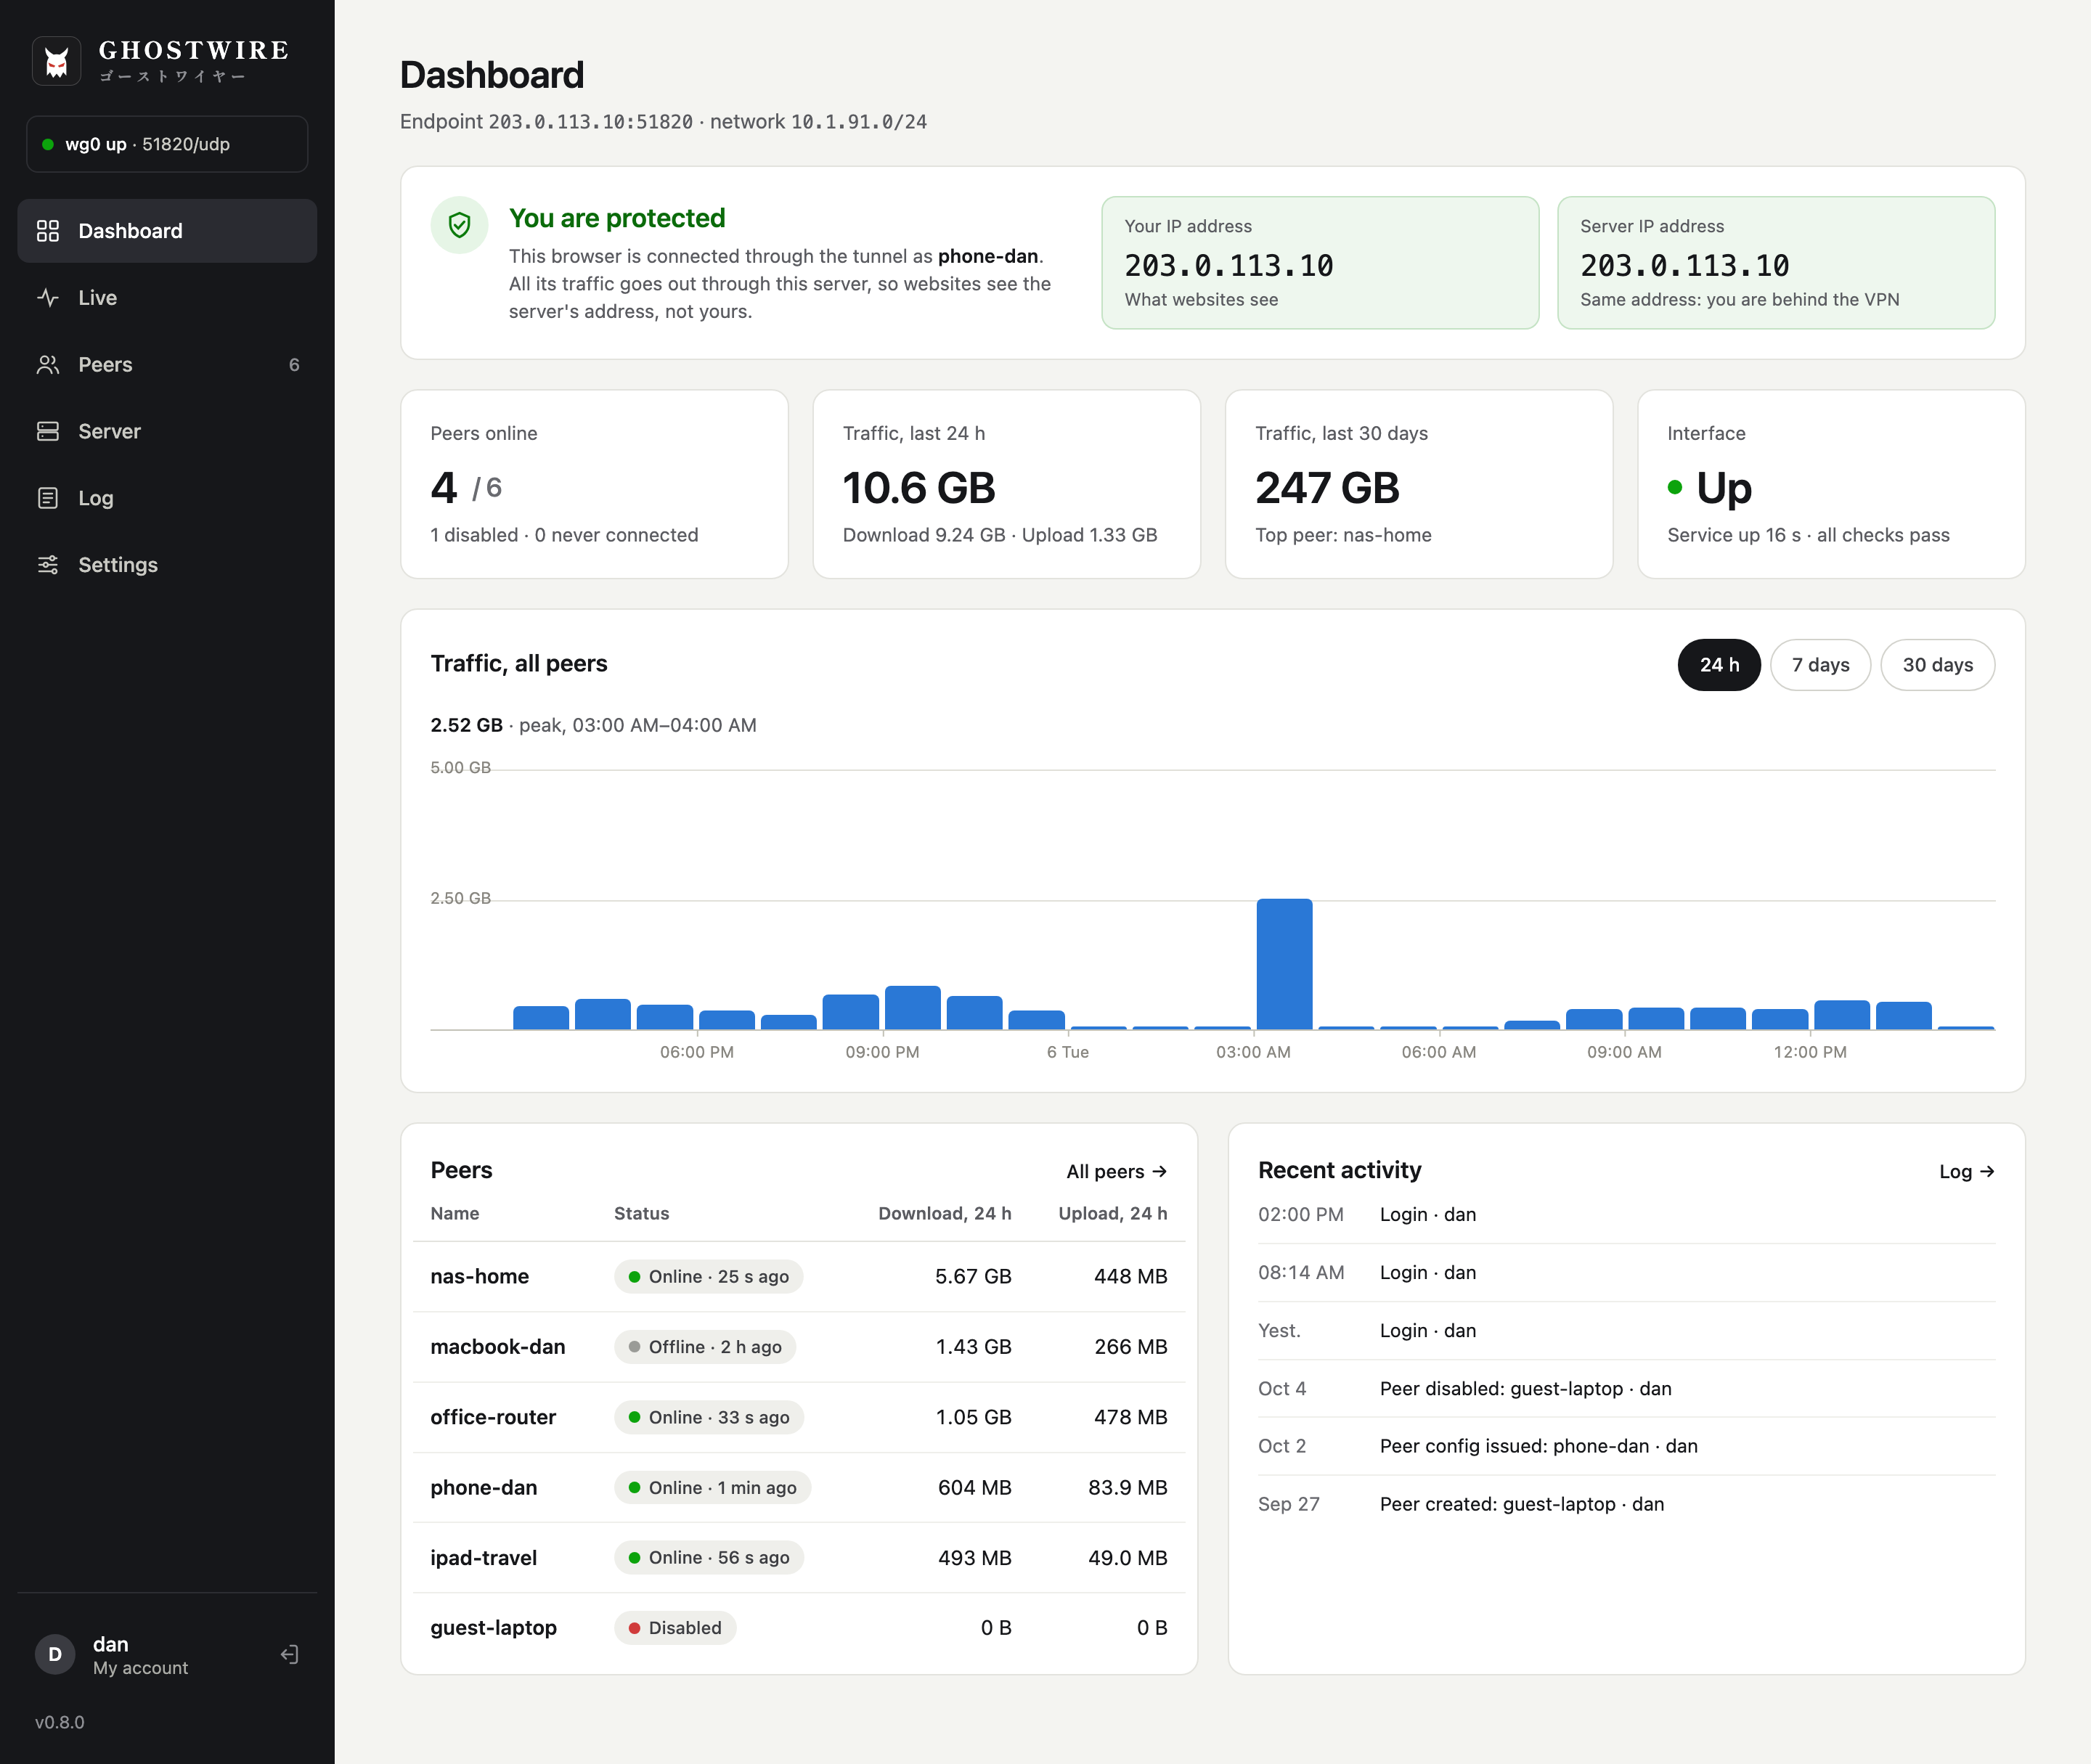Click the Traffic last 24 h card
2091x1764 pixels.
[x=1006, y=484]
